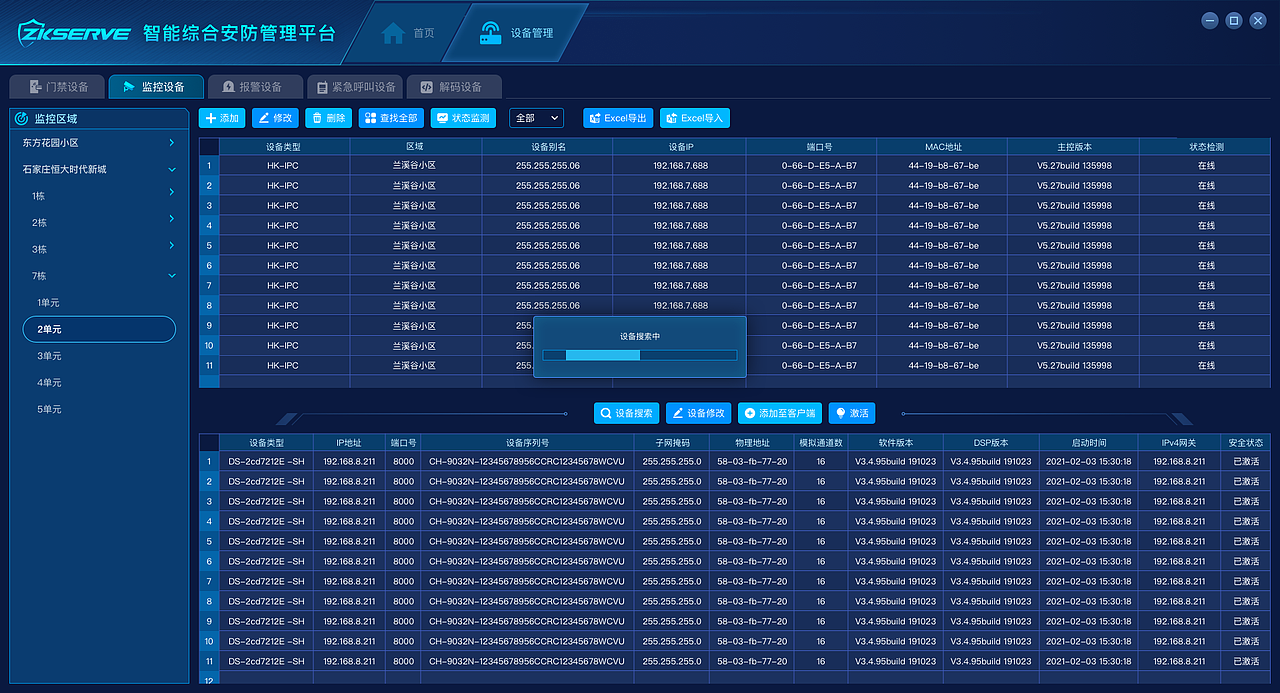Click DS-2cd7212E-SH in lower row 1
The height and width of the screenshot is (693, 1280).
266,462
